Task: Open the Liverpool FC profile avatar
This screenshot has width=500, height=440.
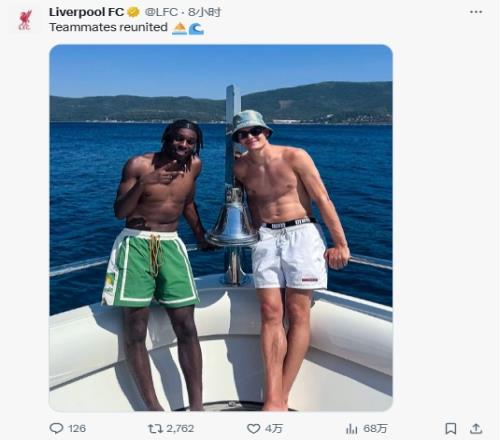Action: pyautogui.click(x=25, y=20)
